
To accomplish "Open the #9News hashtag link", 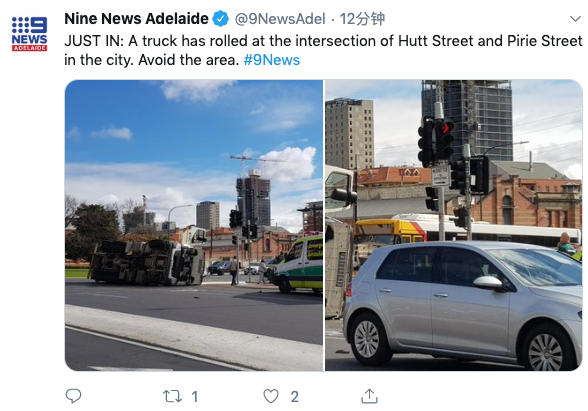I will tap(272, 60).
